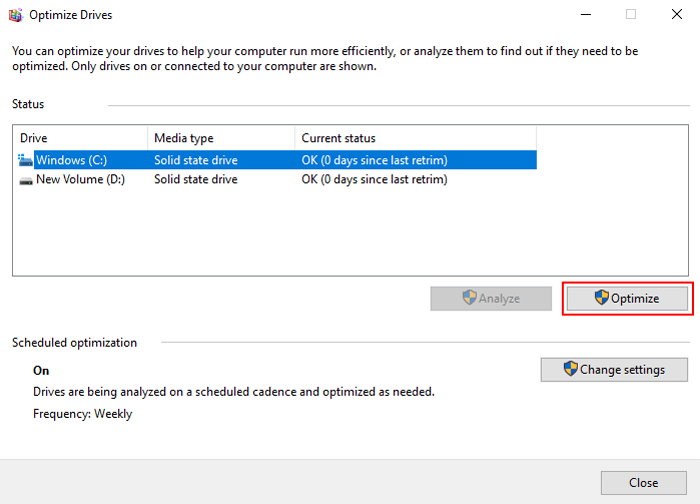The height and width of the screenshot is (504, 700).
Task: Click the Current status column header
Action: [415, 138]
